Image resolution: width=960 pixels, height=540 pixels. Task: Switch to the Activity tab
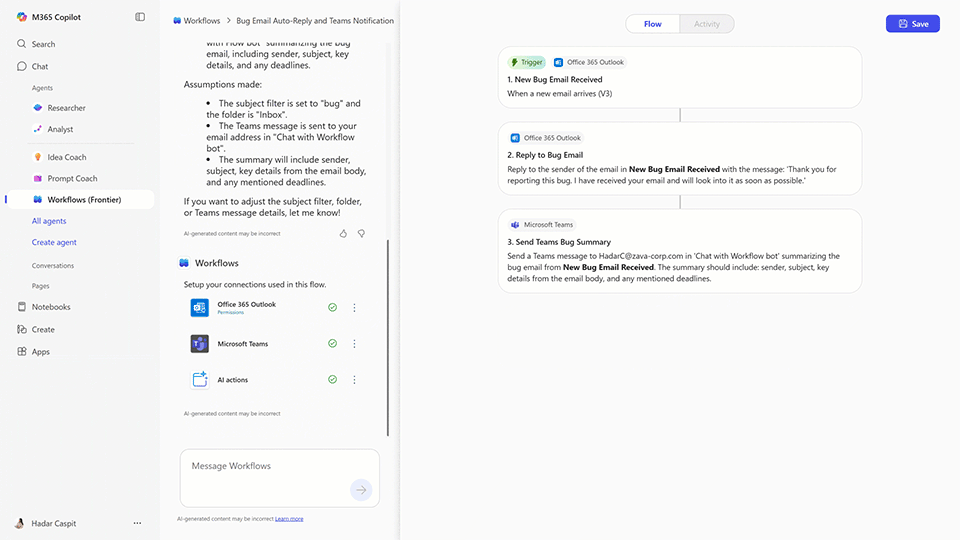(x=707, y=24)
